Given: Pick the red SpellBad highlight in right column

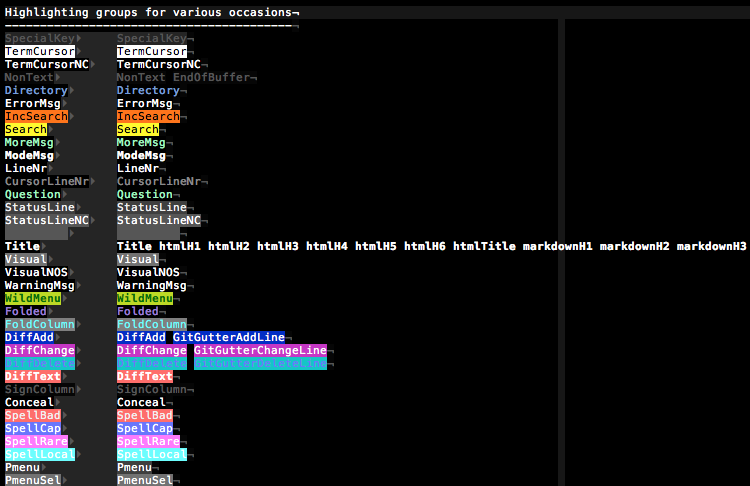Looking at the screenshot, I should (x=145, y=416).
